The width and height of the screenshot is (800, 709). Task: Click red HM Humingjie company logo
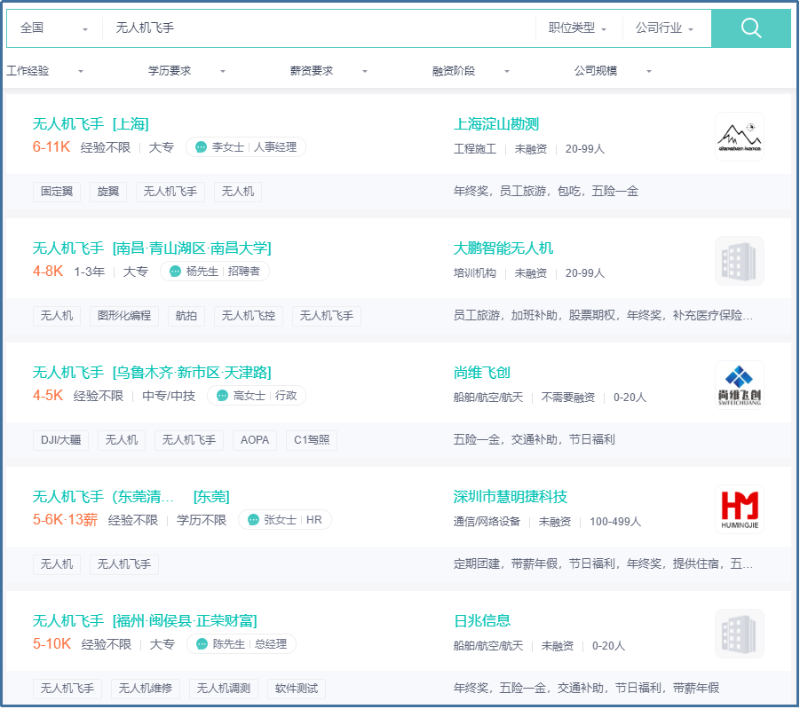[739, 510]
